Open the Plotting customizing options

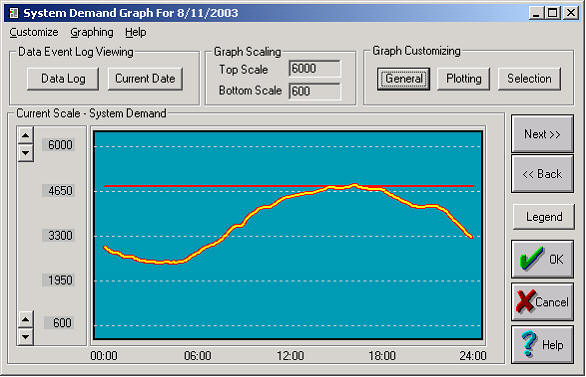[463, 79]
